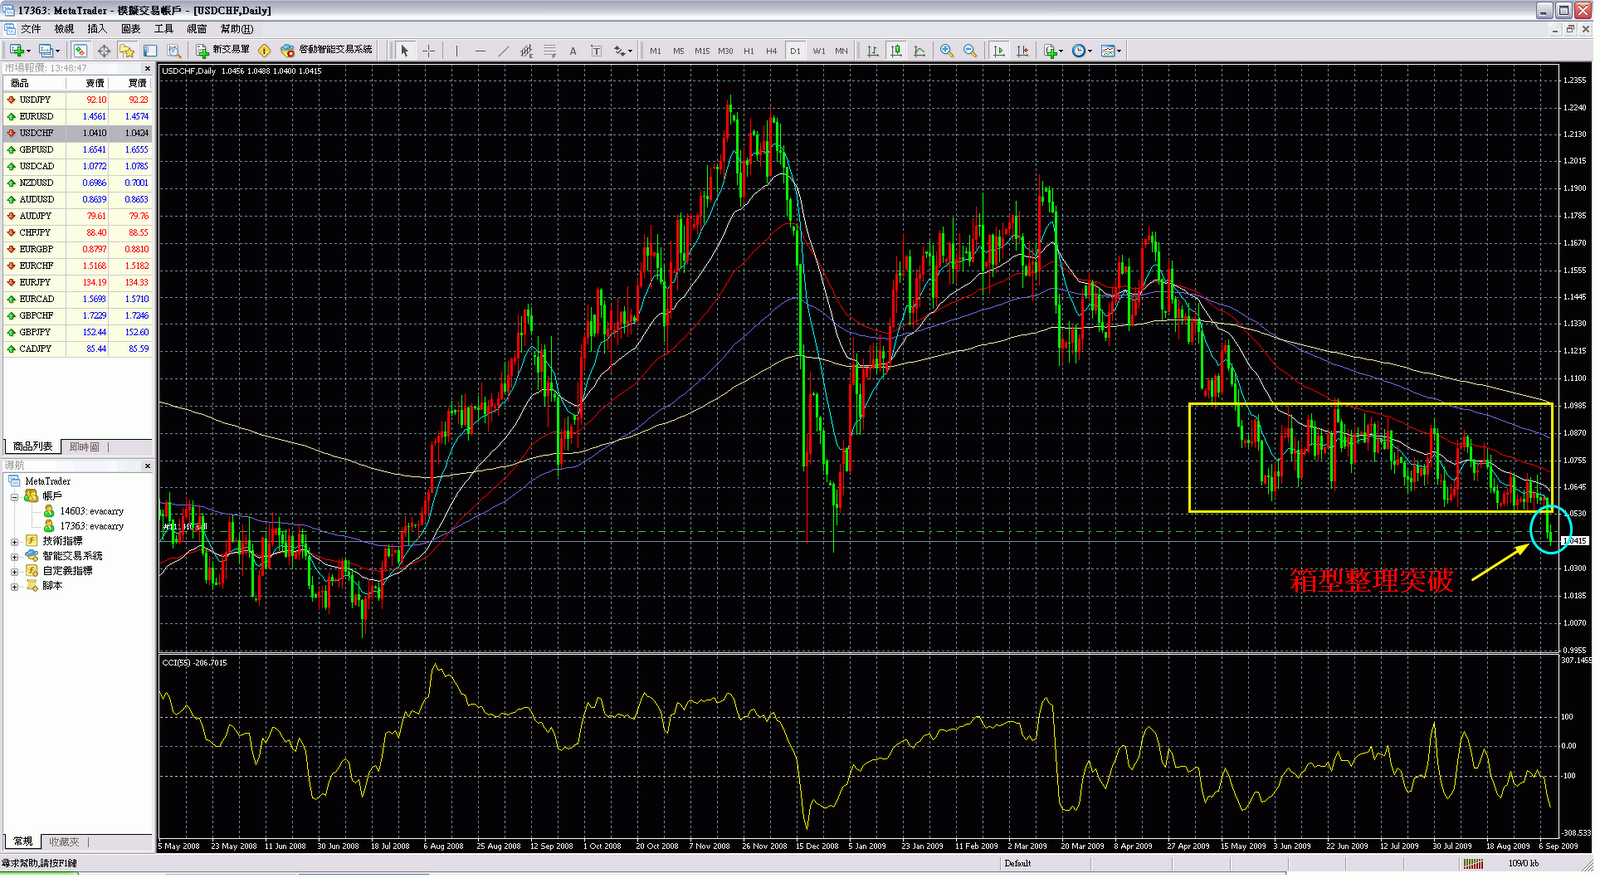Screen dimensions: 1600x878
Task: Select the text A drawing tool
Action: [573, 50]
